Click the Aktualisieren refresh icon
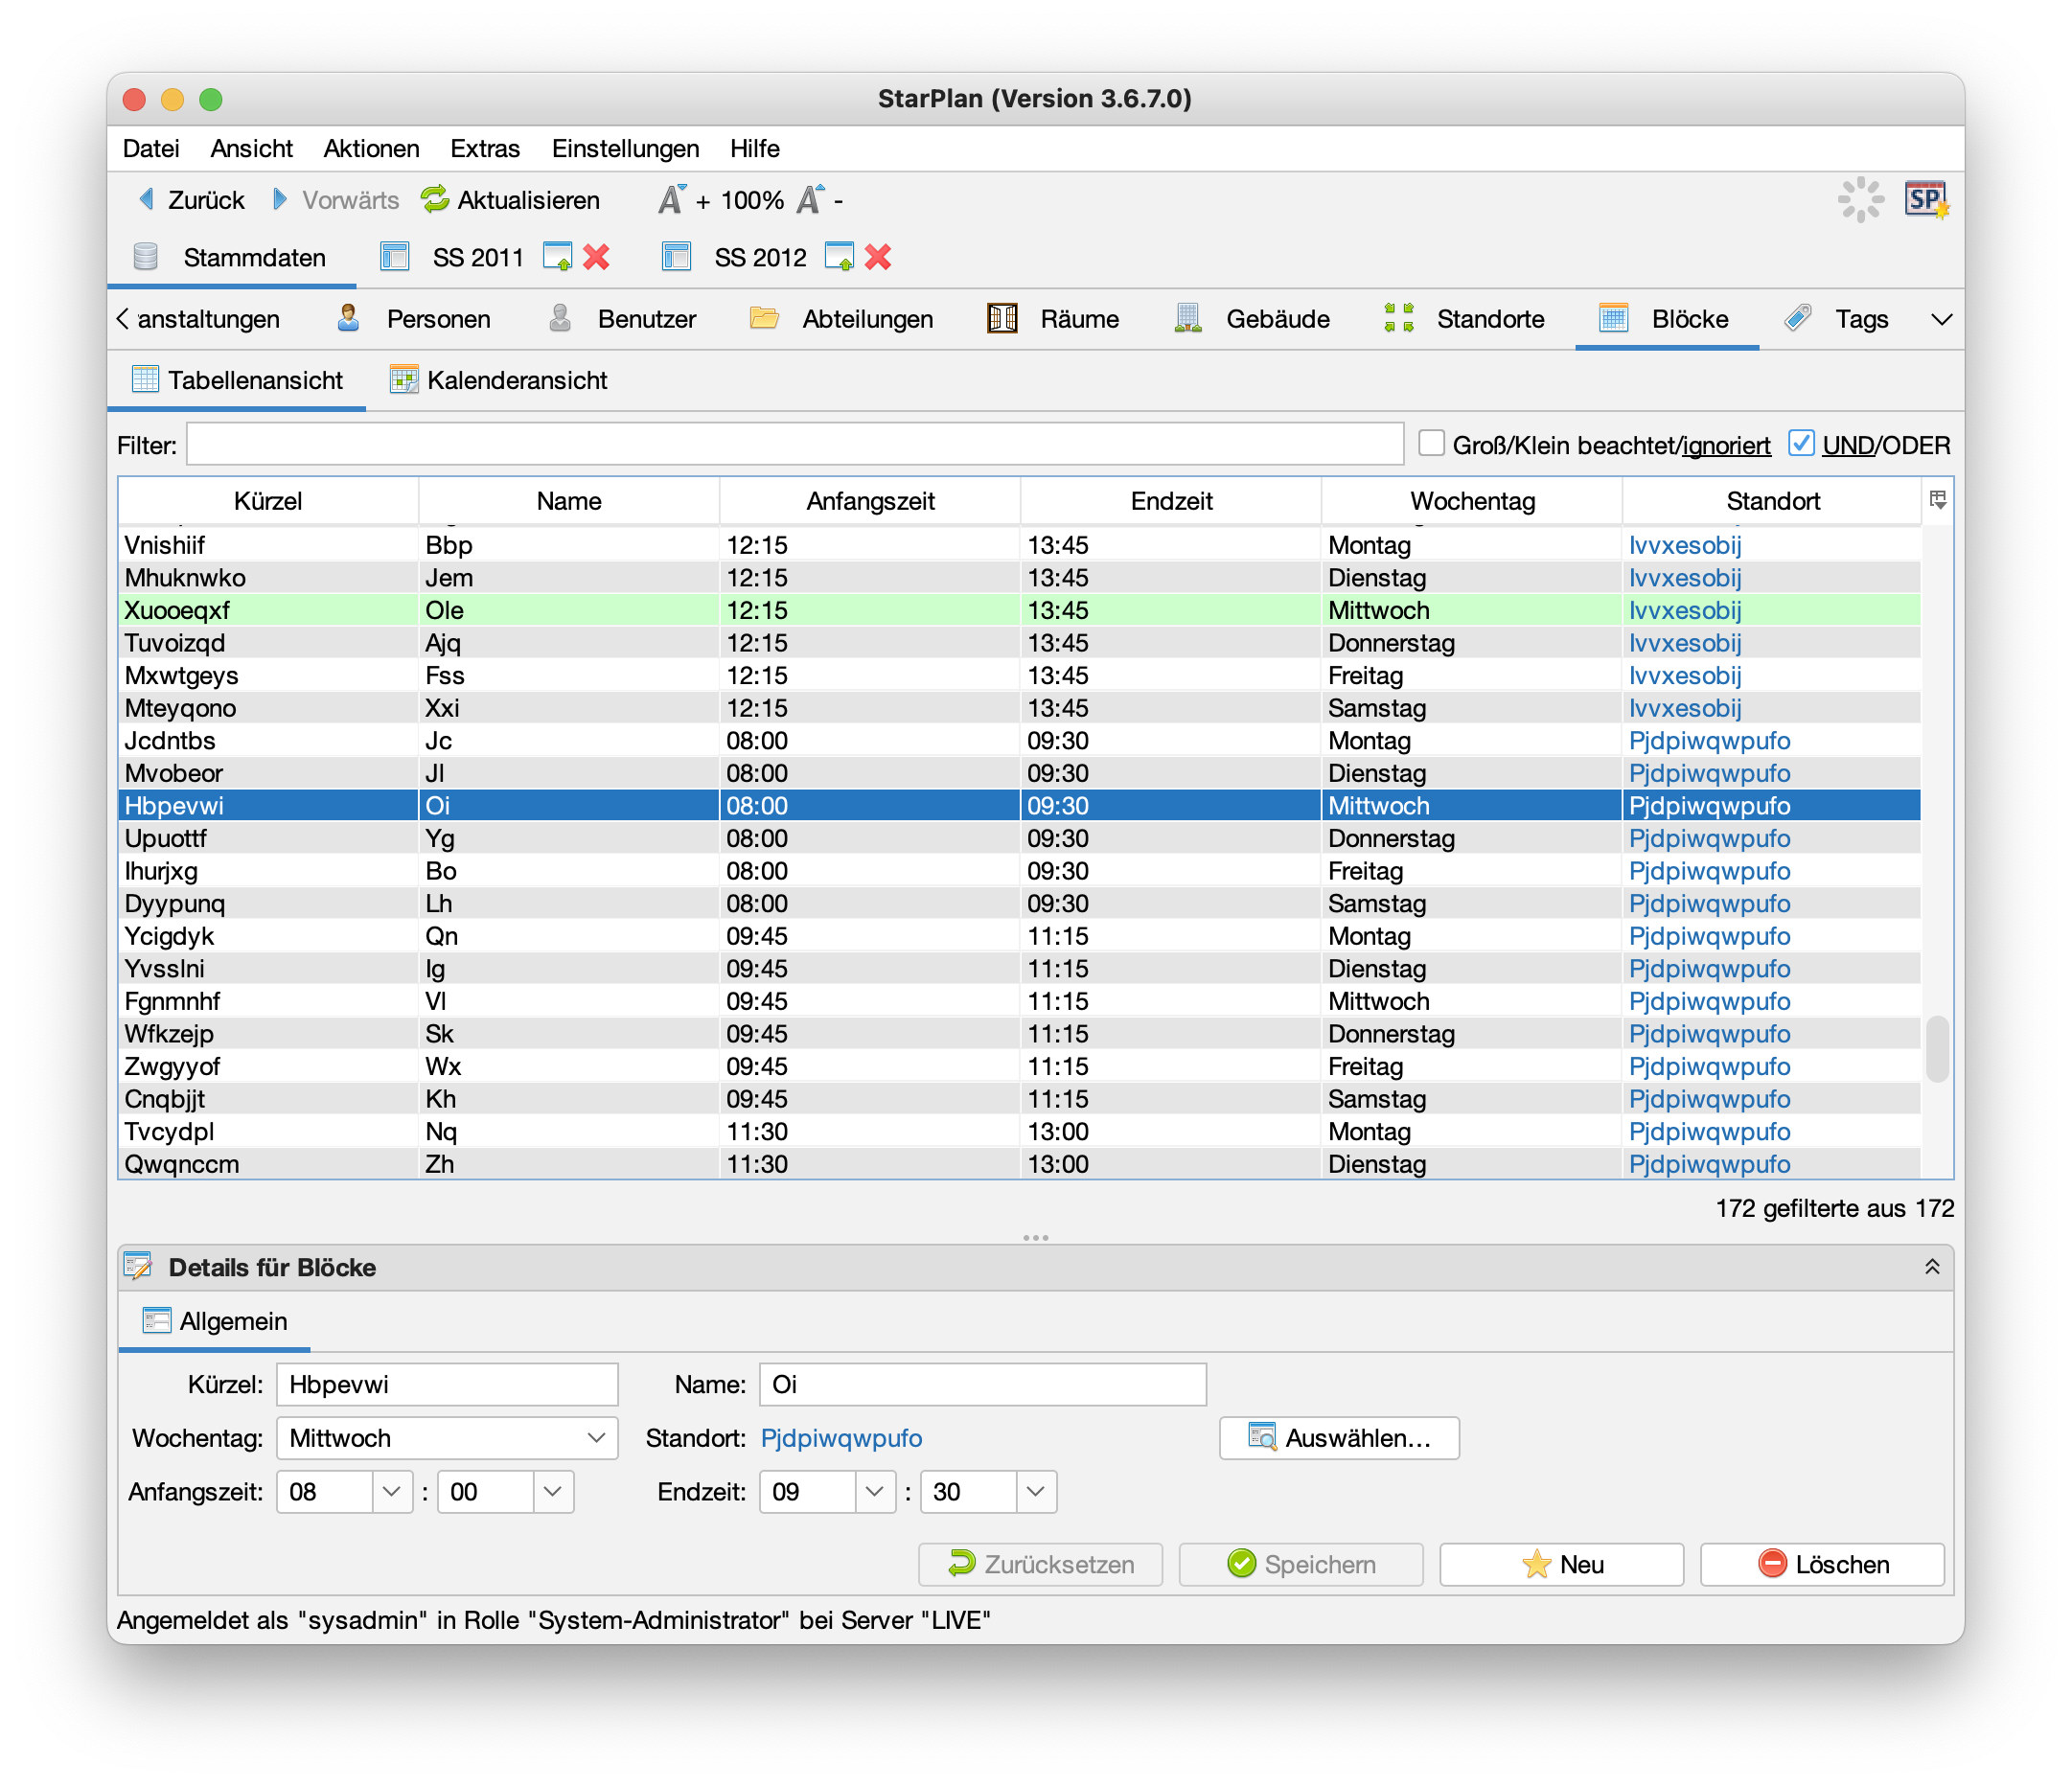 tap(435, 200)
